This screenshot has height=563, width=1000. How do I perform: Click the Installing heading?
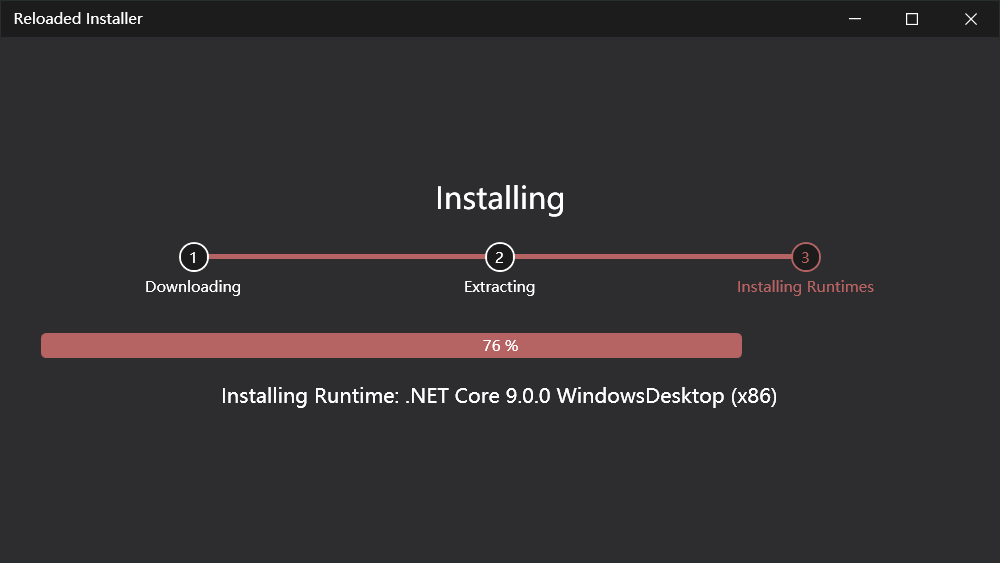tap(500, 198)
